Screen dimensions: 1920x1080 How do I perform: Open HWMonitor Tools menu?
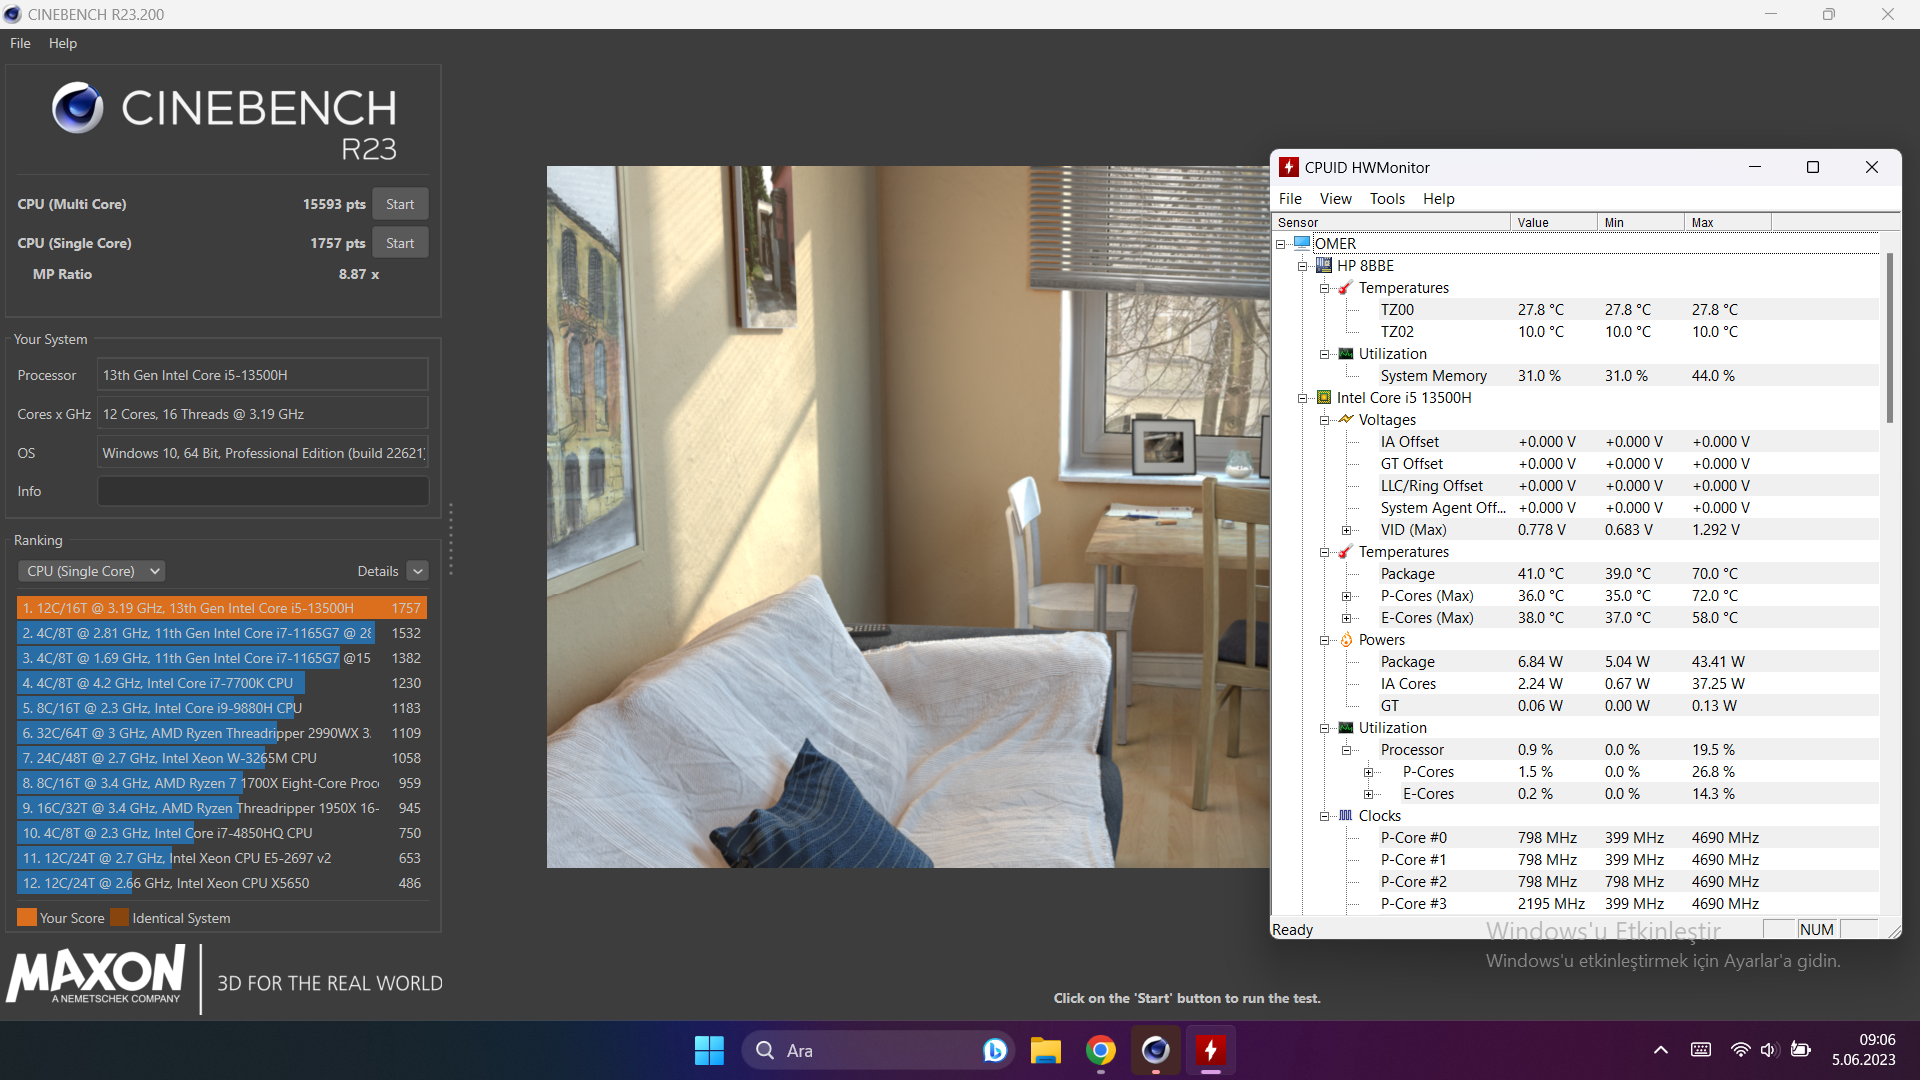1387,198
